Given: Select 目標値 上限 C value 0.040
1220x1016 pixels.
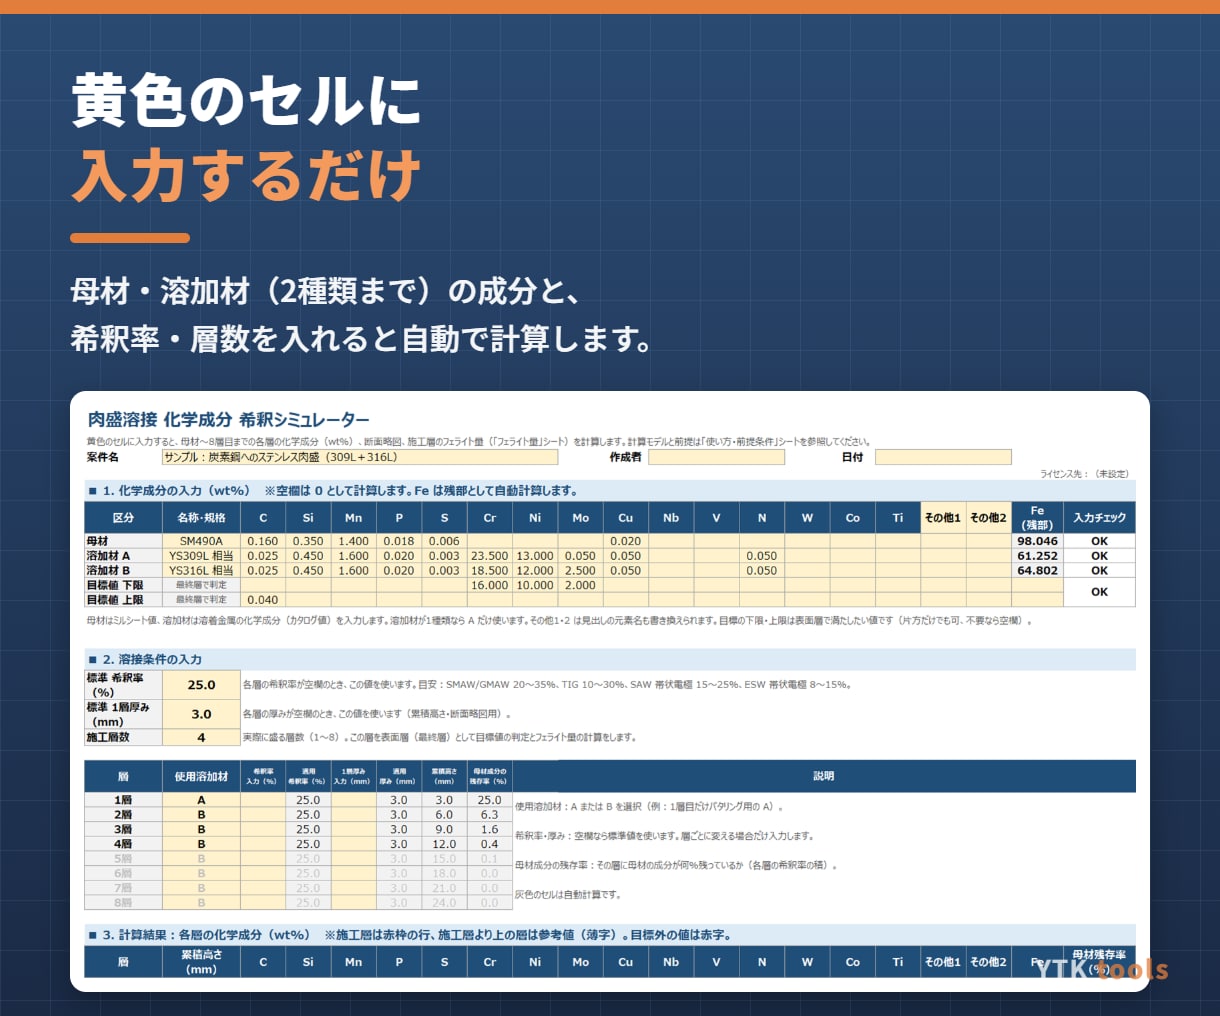Looking at the screenshot, I should (263, 600).
